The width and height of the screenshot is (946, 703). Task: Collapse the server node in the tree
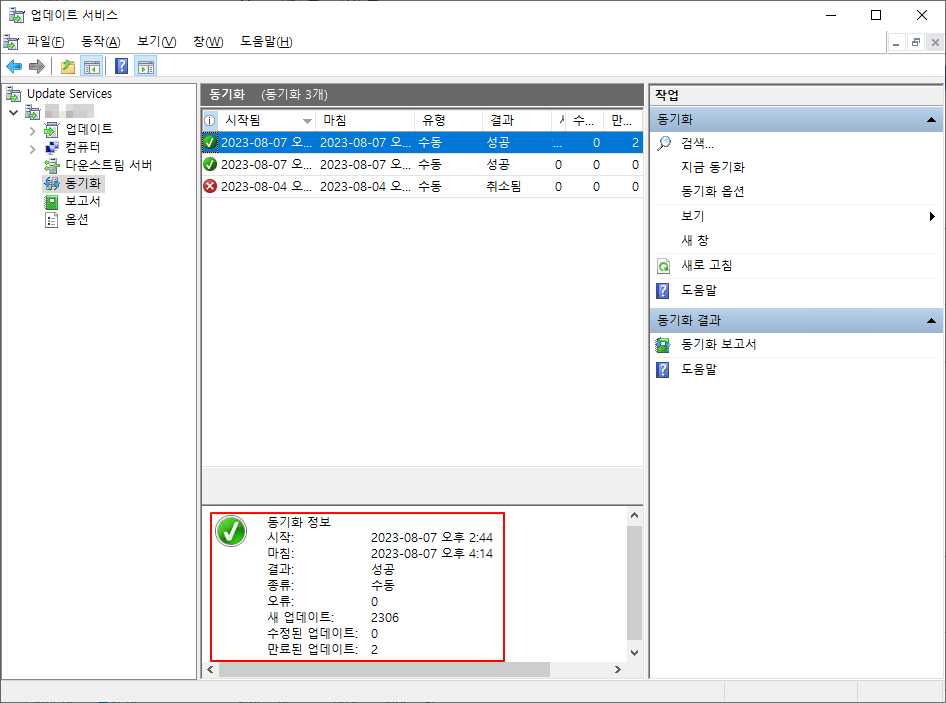click(14, 112)
